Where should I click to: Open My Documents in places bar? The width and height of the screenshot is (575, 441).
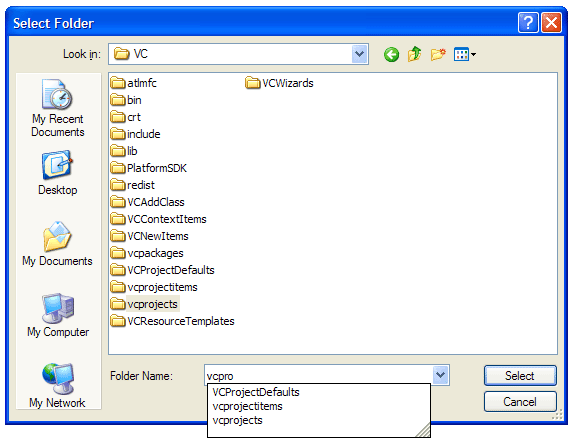58,244
